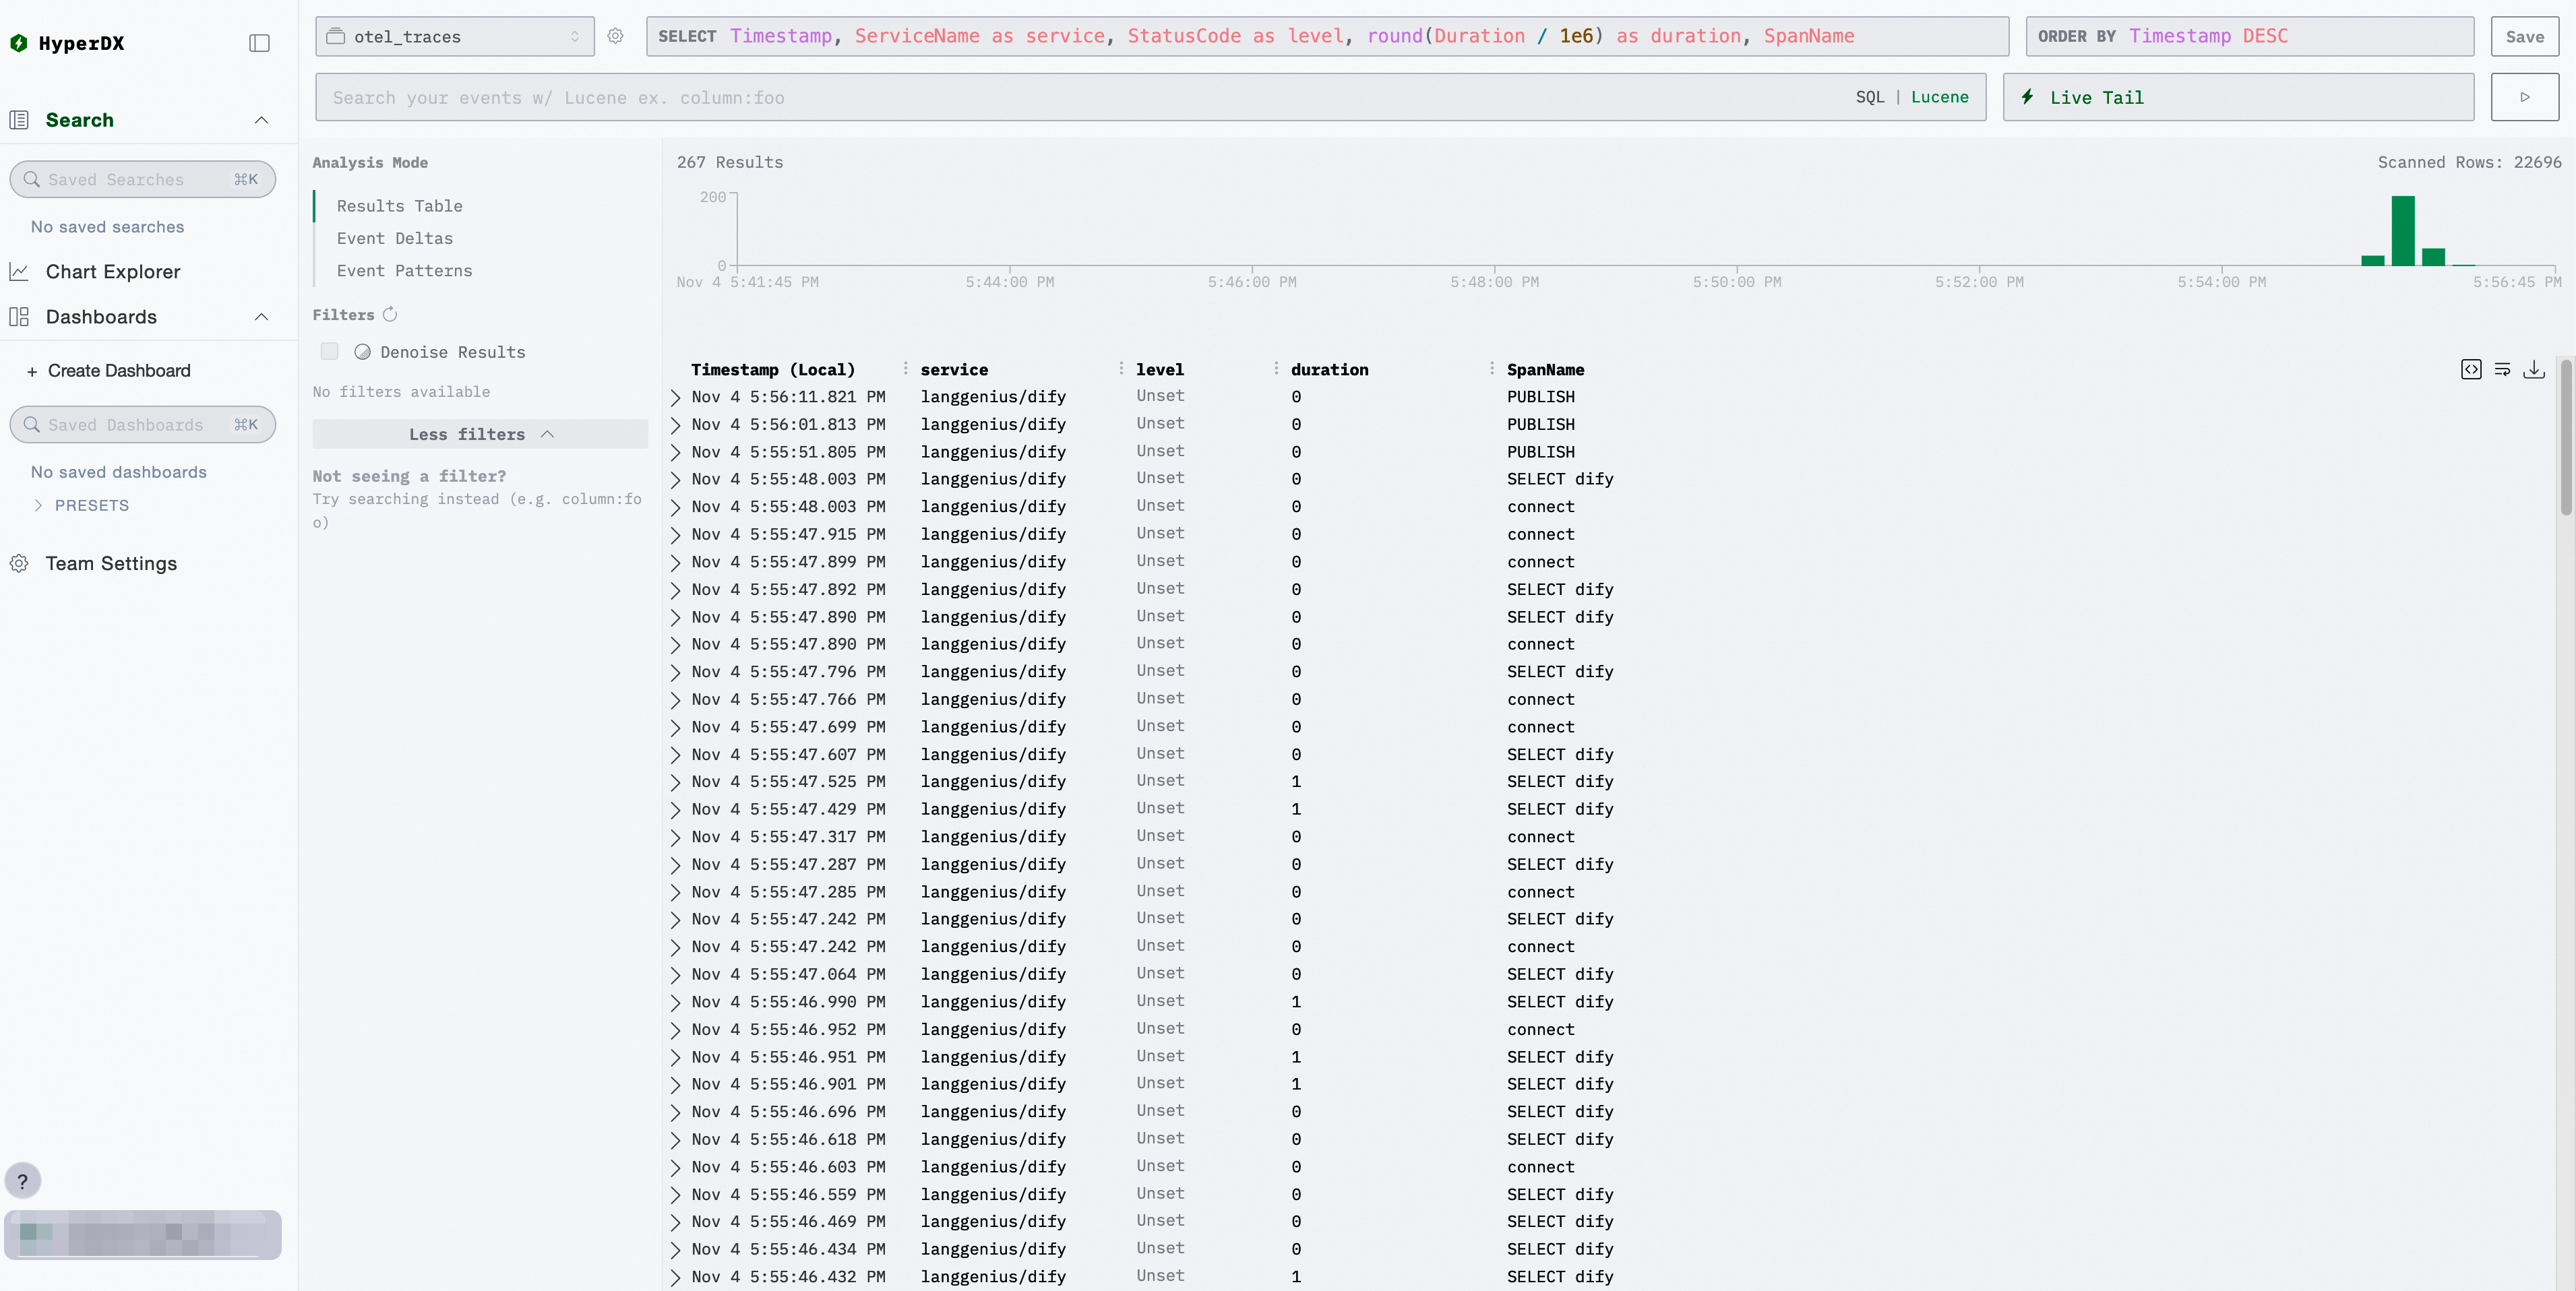Toggle line wrap icon in table header
The height and width of the screenshot is (1291, 2576).
[2502, 370]
